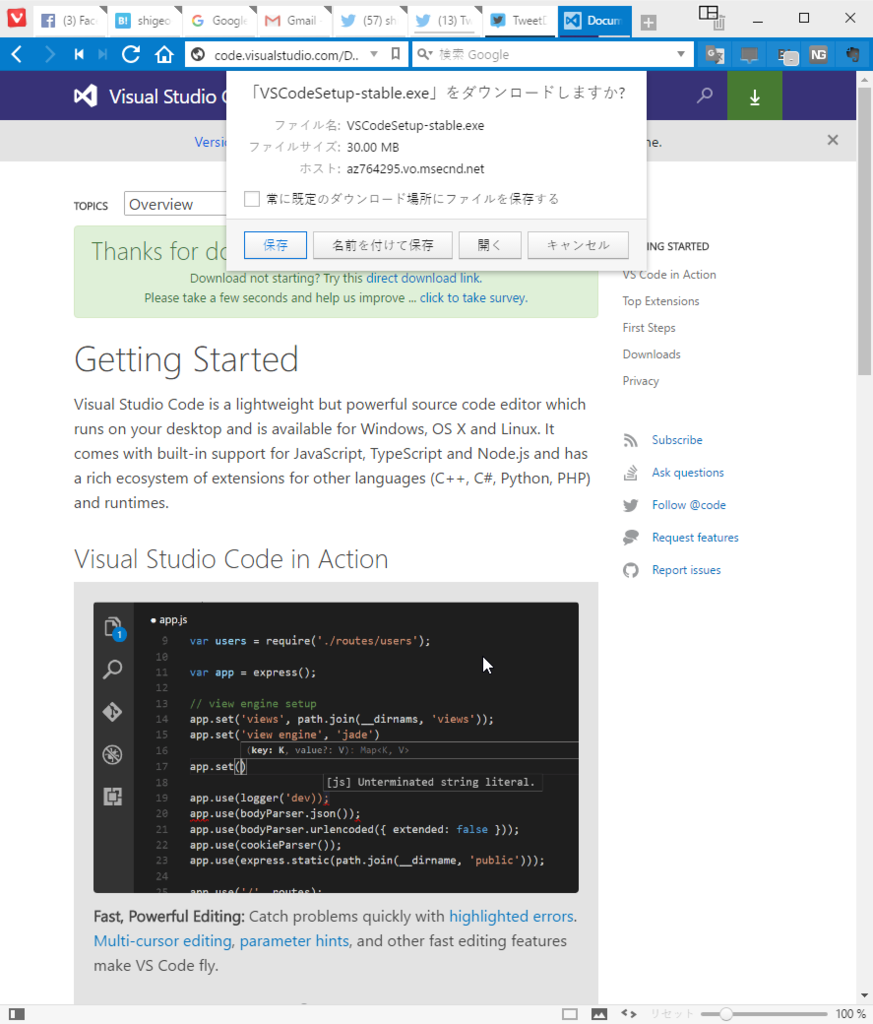The width and height of the screenshot is (873, 1024).
Task: Toggle image loading in status bar
Action: point(599,1014)
